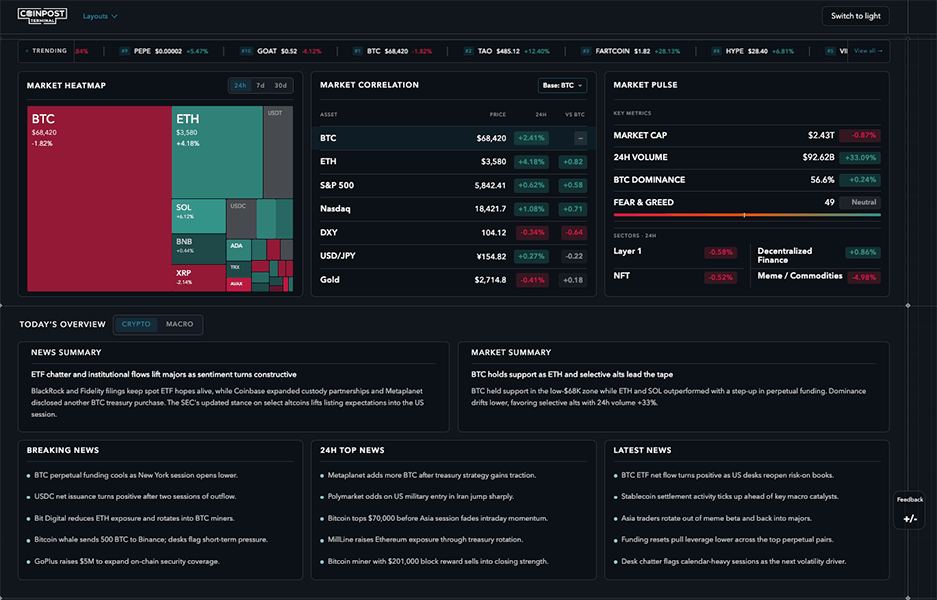Screen dimensions: 937x600
Task: Select GOAT in trending ticker
Action: [280, 51]
